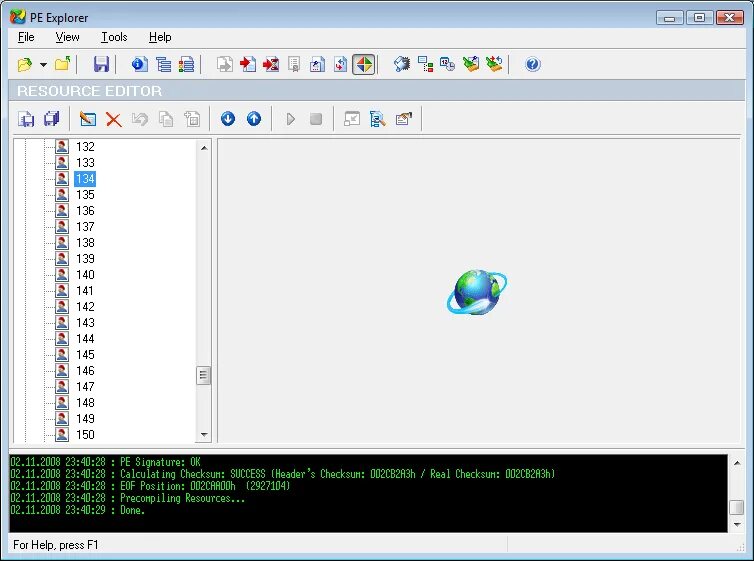
Task: Select resource 147 in the tree
Action: coord(85,386)
